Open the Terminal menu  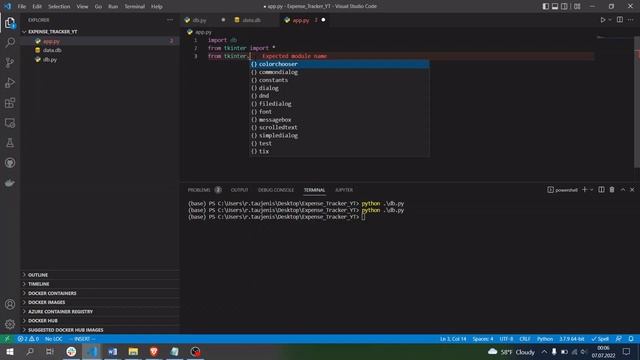(x=134, y=7)
